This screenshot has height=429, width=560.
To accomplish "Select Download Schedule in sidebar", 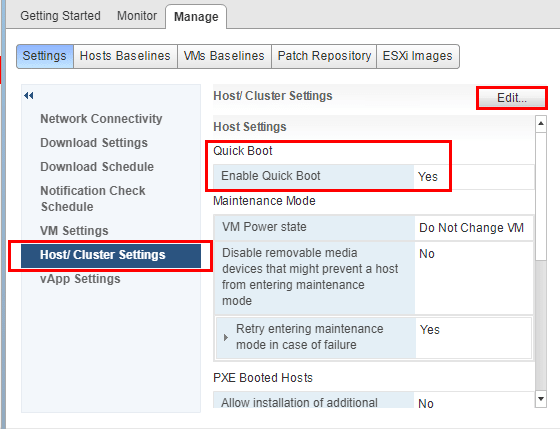I will [x=97, y=167].
